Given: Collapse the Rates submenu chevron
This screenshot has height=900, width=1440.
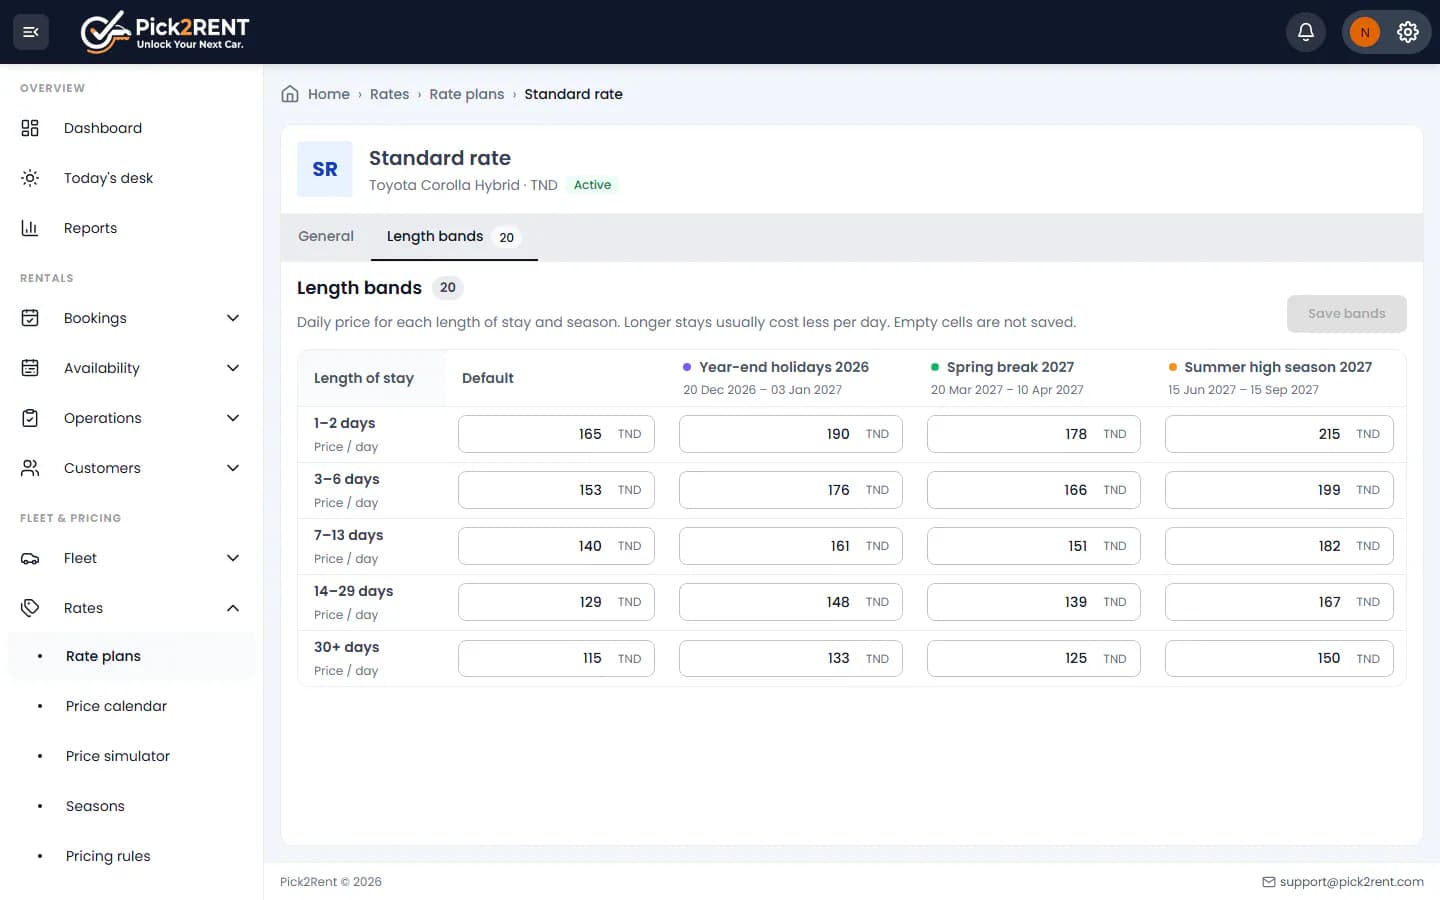Looking at the screenshot, I should coord(233,608).
